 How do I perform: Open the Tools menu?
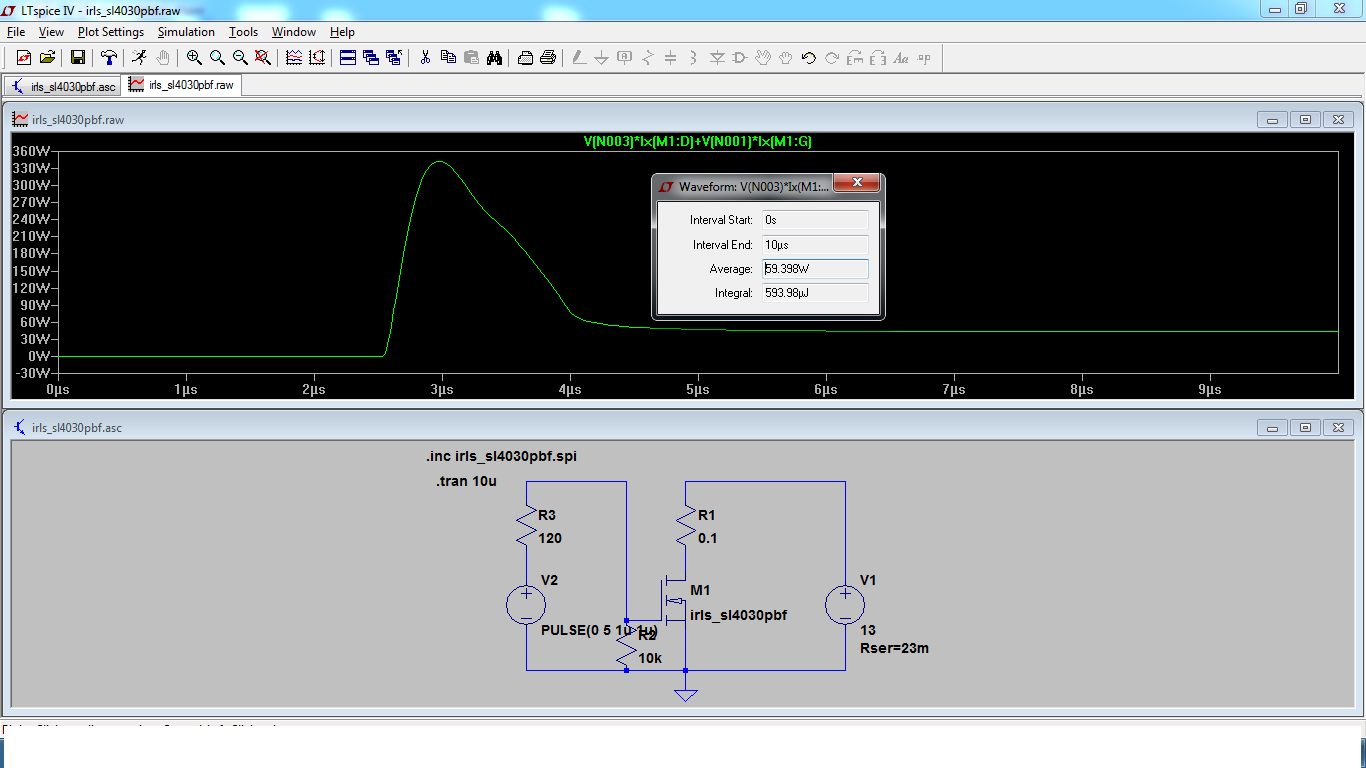coord(243,32)
